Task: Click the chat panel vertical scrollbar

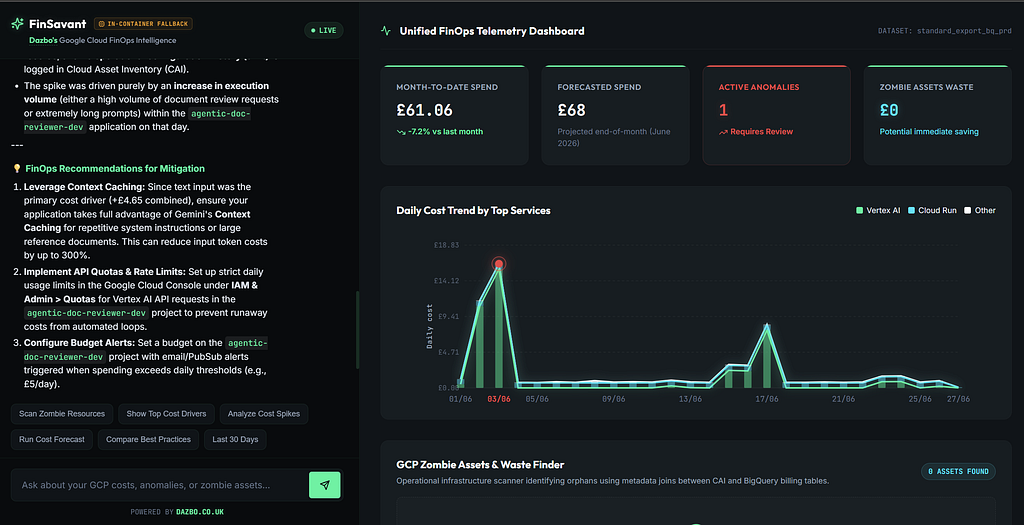Action: pos(357,330)
